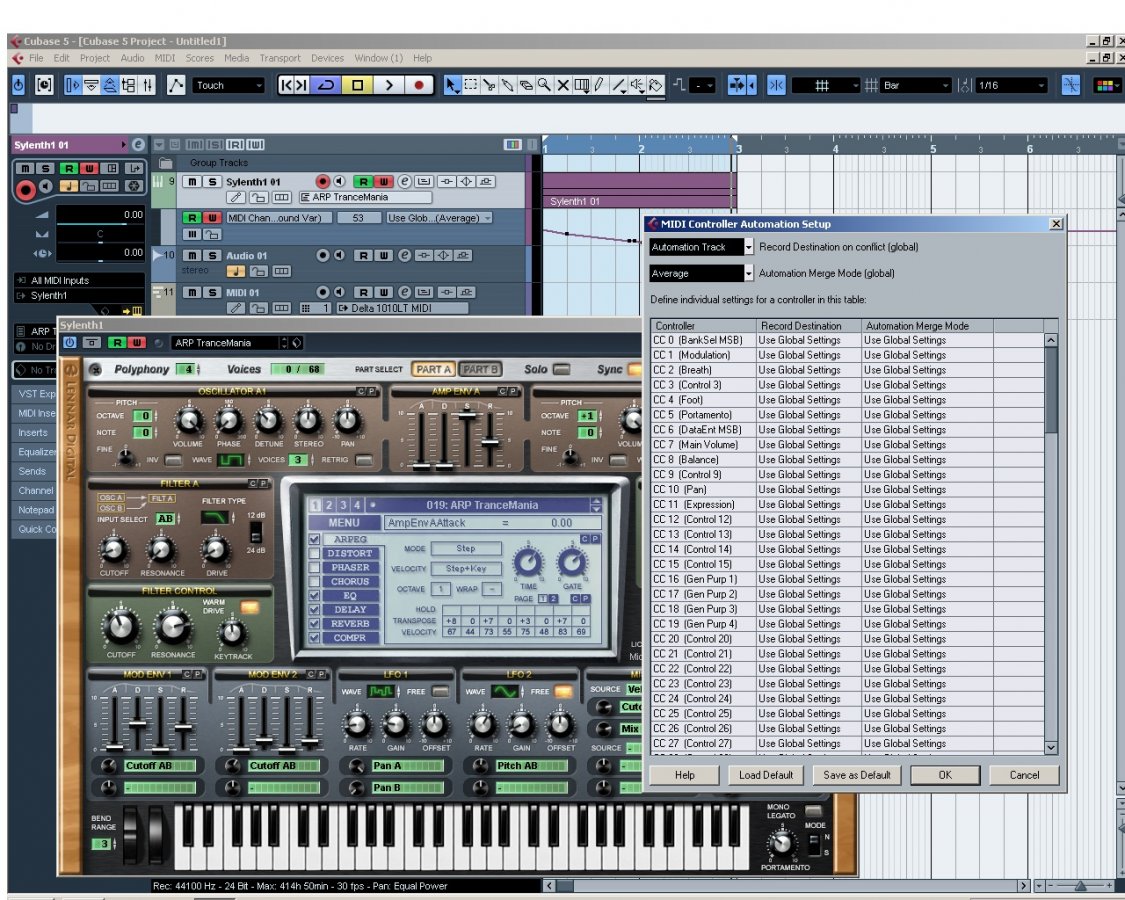Select the Object Selection arrow tool
1125x900 pixels.
click(x=451, y=85)
